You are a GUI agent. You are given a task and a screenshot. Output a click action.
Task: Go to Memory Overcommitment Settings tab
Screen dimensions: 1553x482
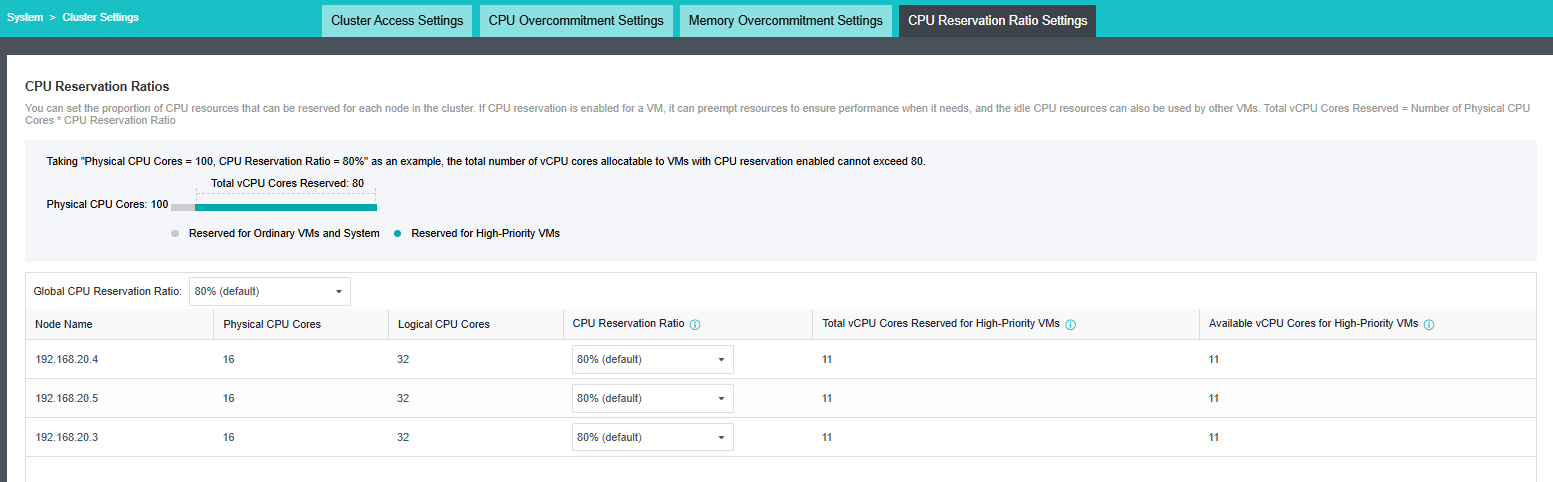[x=786, y=21]
